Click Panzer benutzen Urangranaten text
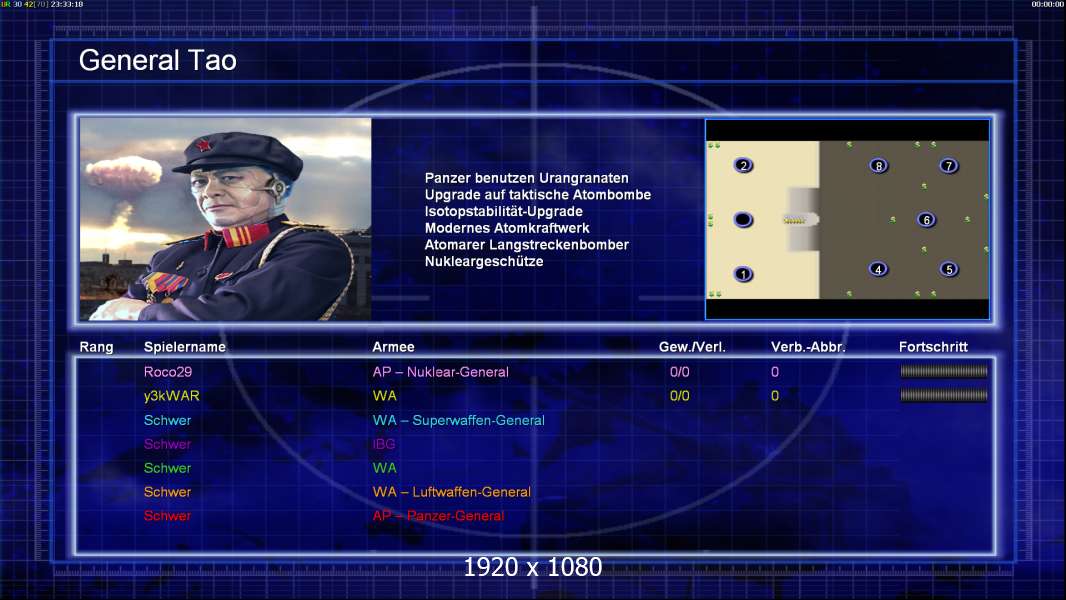This screenshot has width=1066, height=600. tap(526, 178)
